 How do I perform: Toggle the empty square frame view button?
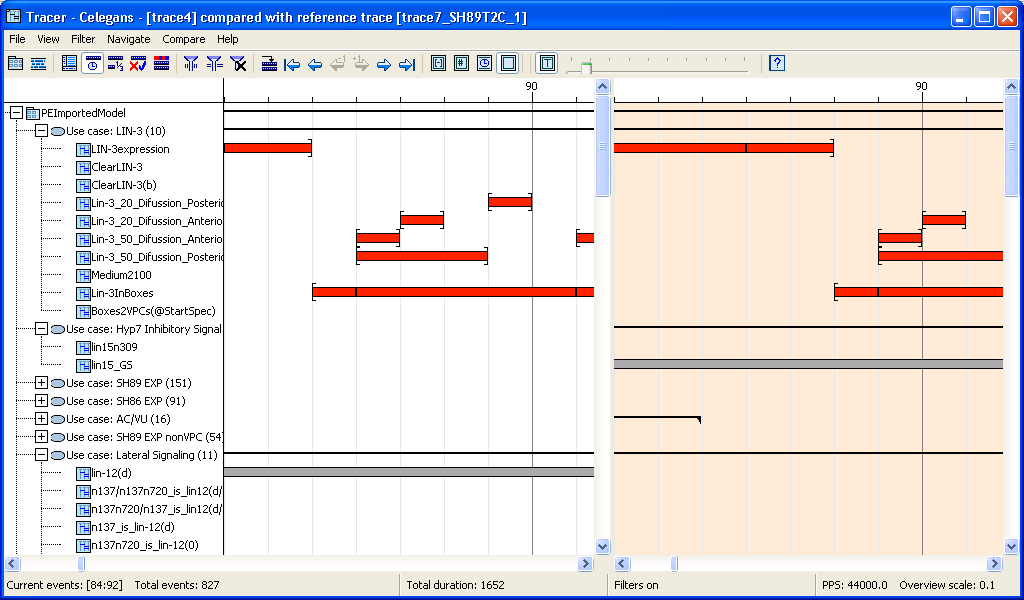[508, 64]
